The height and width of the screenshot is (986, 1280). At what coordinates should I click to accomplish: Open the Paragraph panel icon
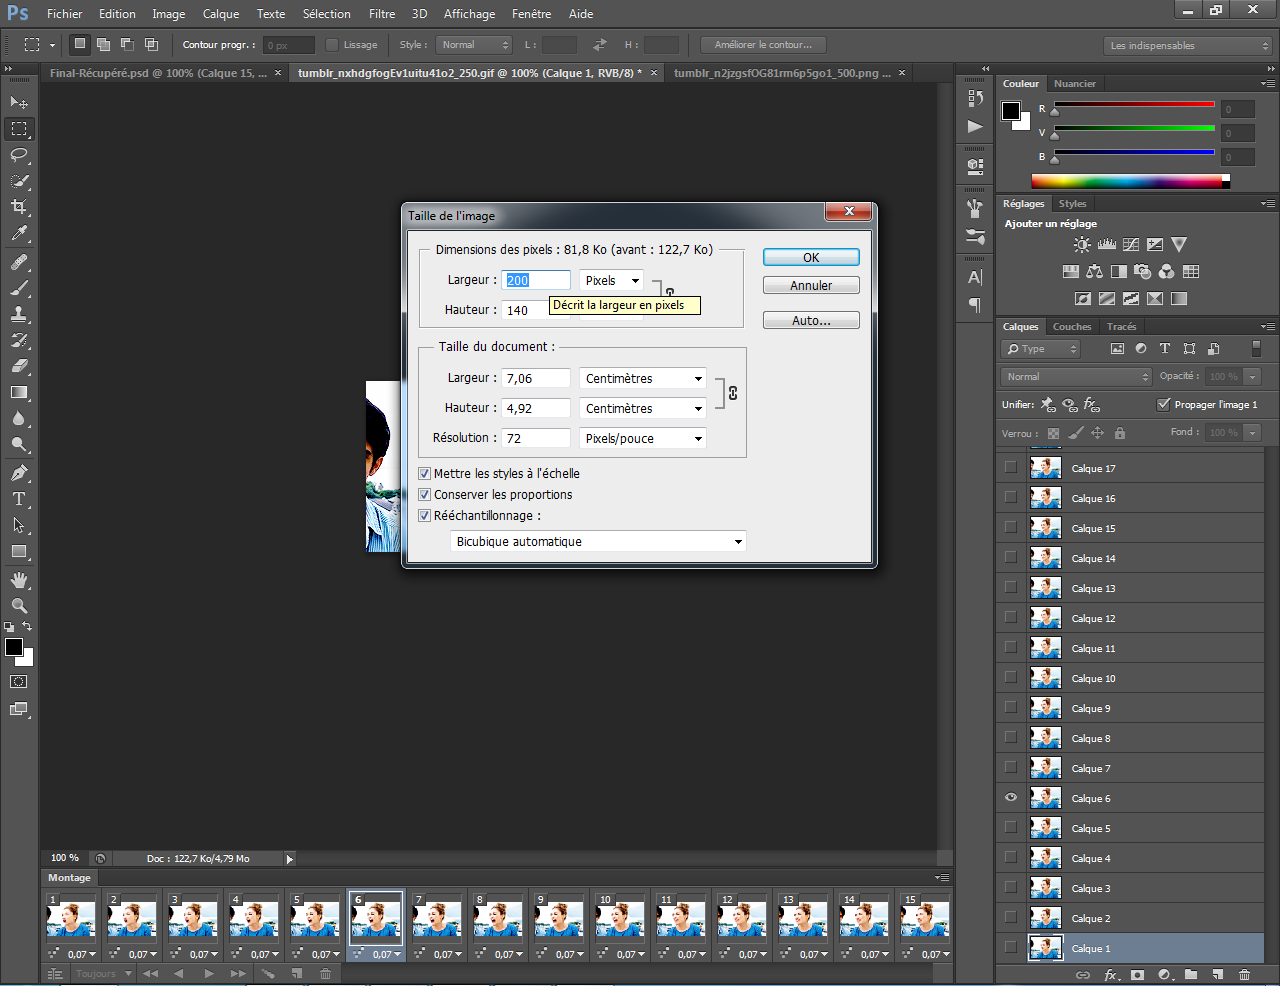[975, 305]
